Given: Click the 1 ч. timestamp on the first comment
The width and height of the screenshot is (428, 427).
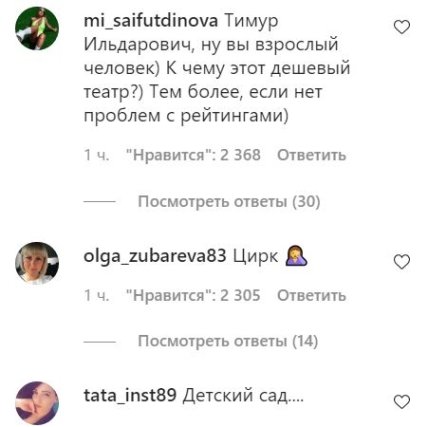Looking at the screenshot, I should pos(96,155).
